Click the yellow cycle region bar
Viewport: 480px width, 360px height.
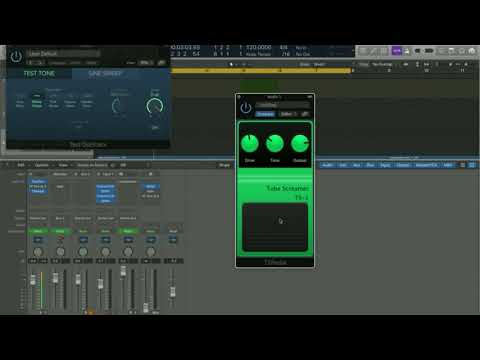(261, 70)
